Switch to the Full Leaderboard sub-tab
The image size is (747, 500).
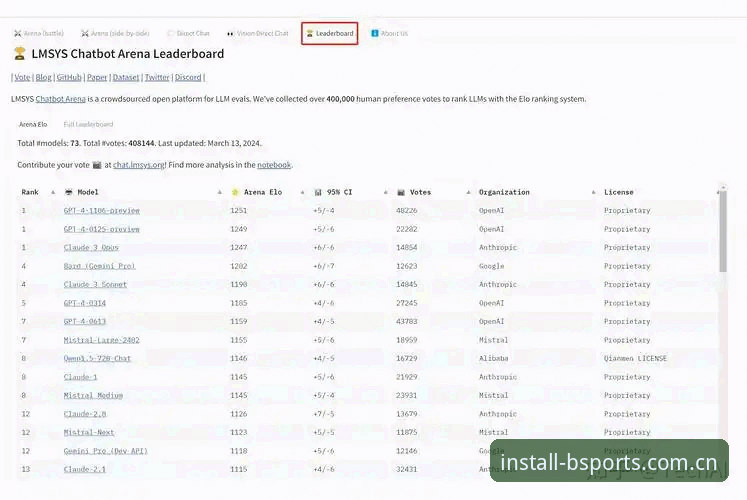click(88, 124)
